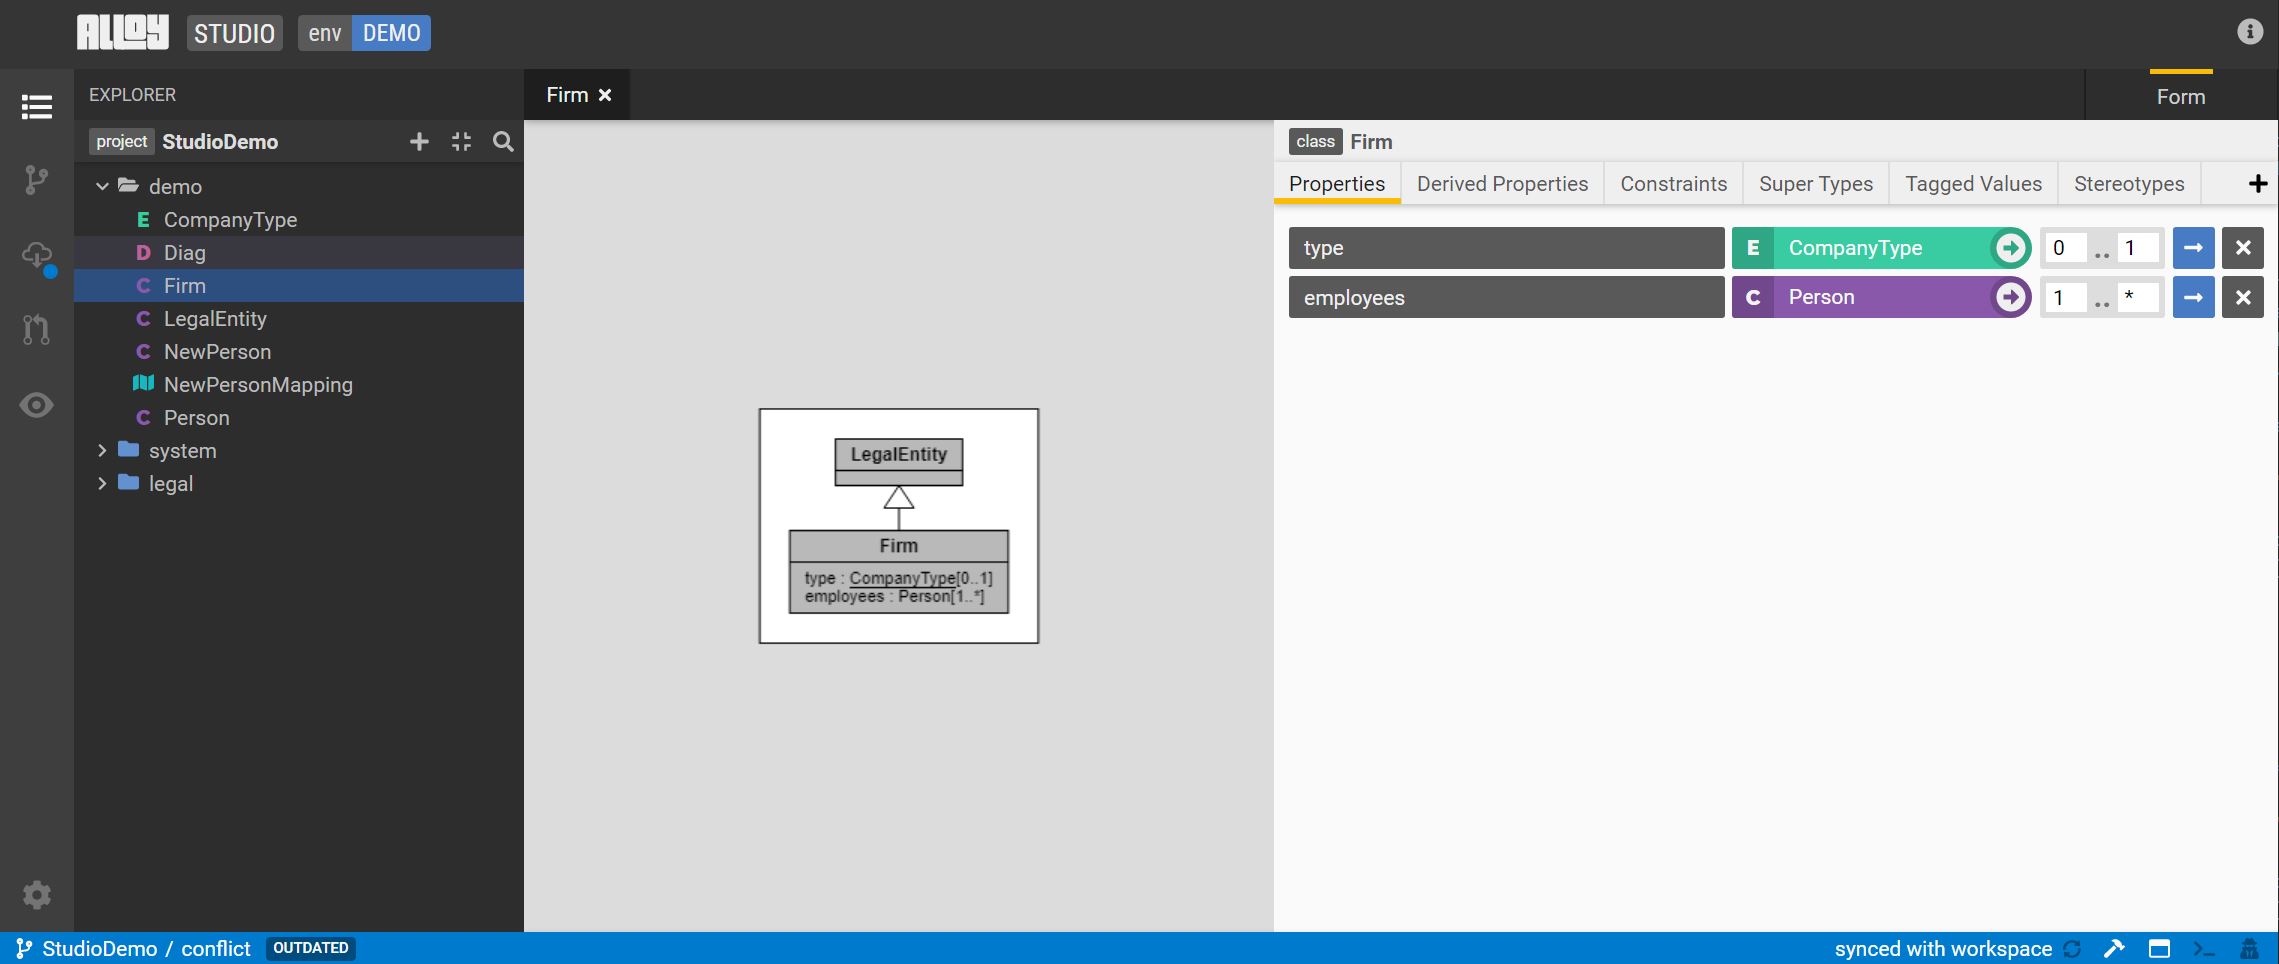
Task: Click lower bound field of employees property
Action: click(2065, 297)
